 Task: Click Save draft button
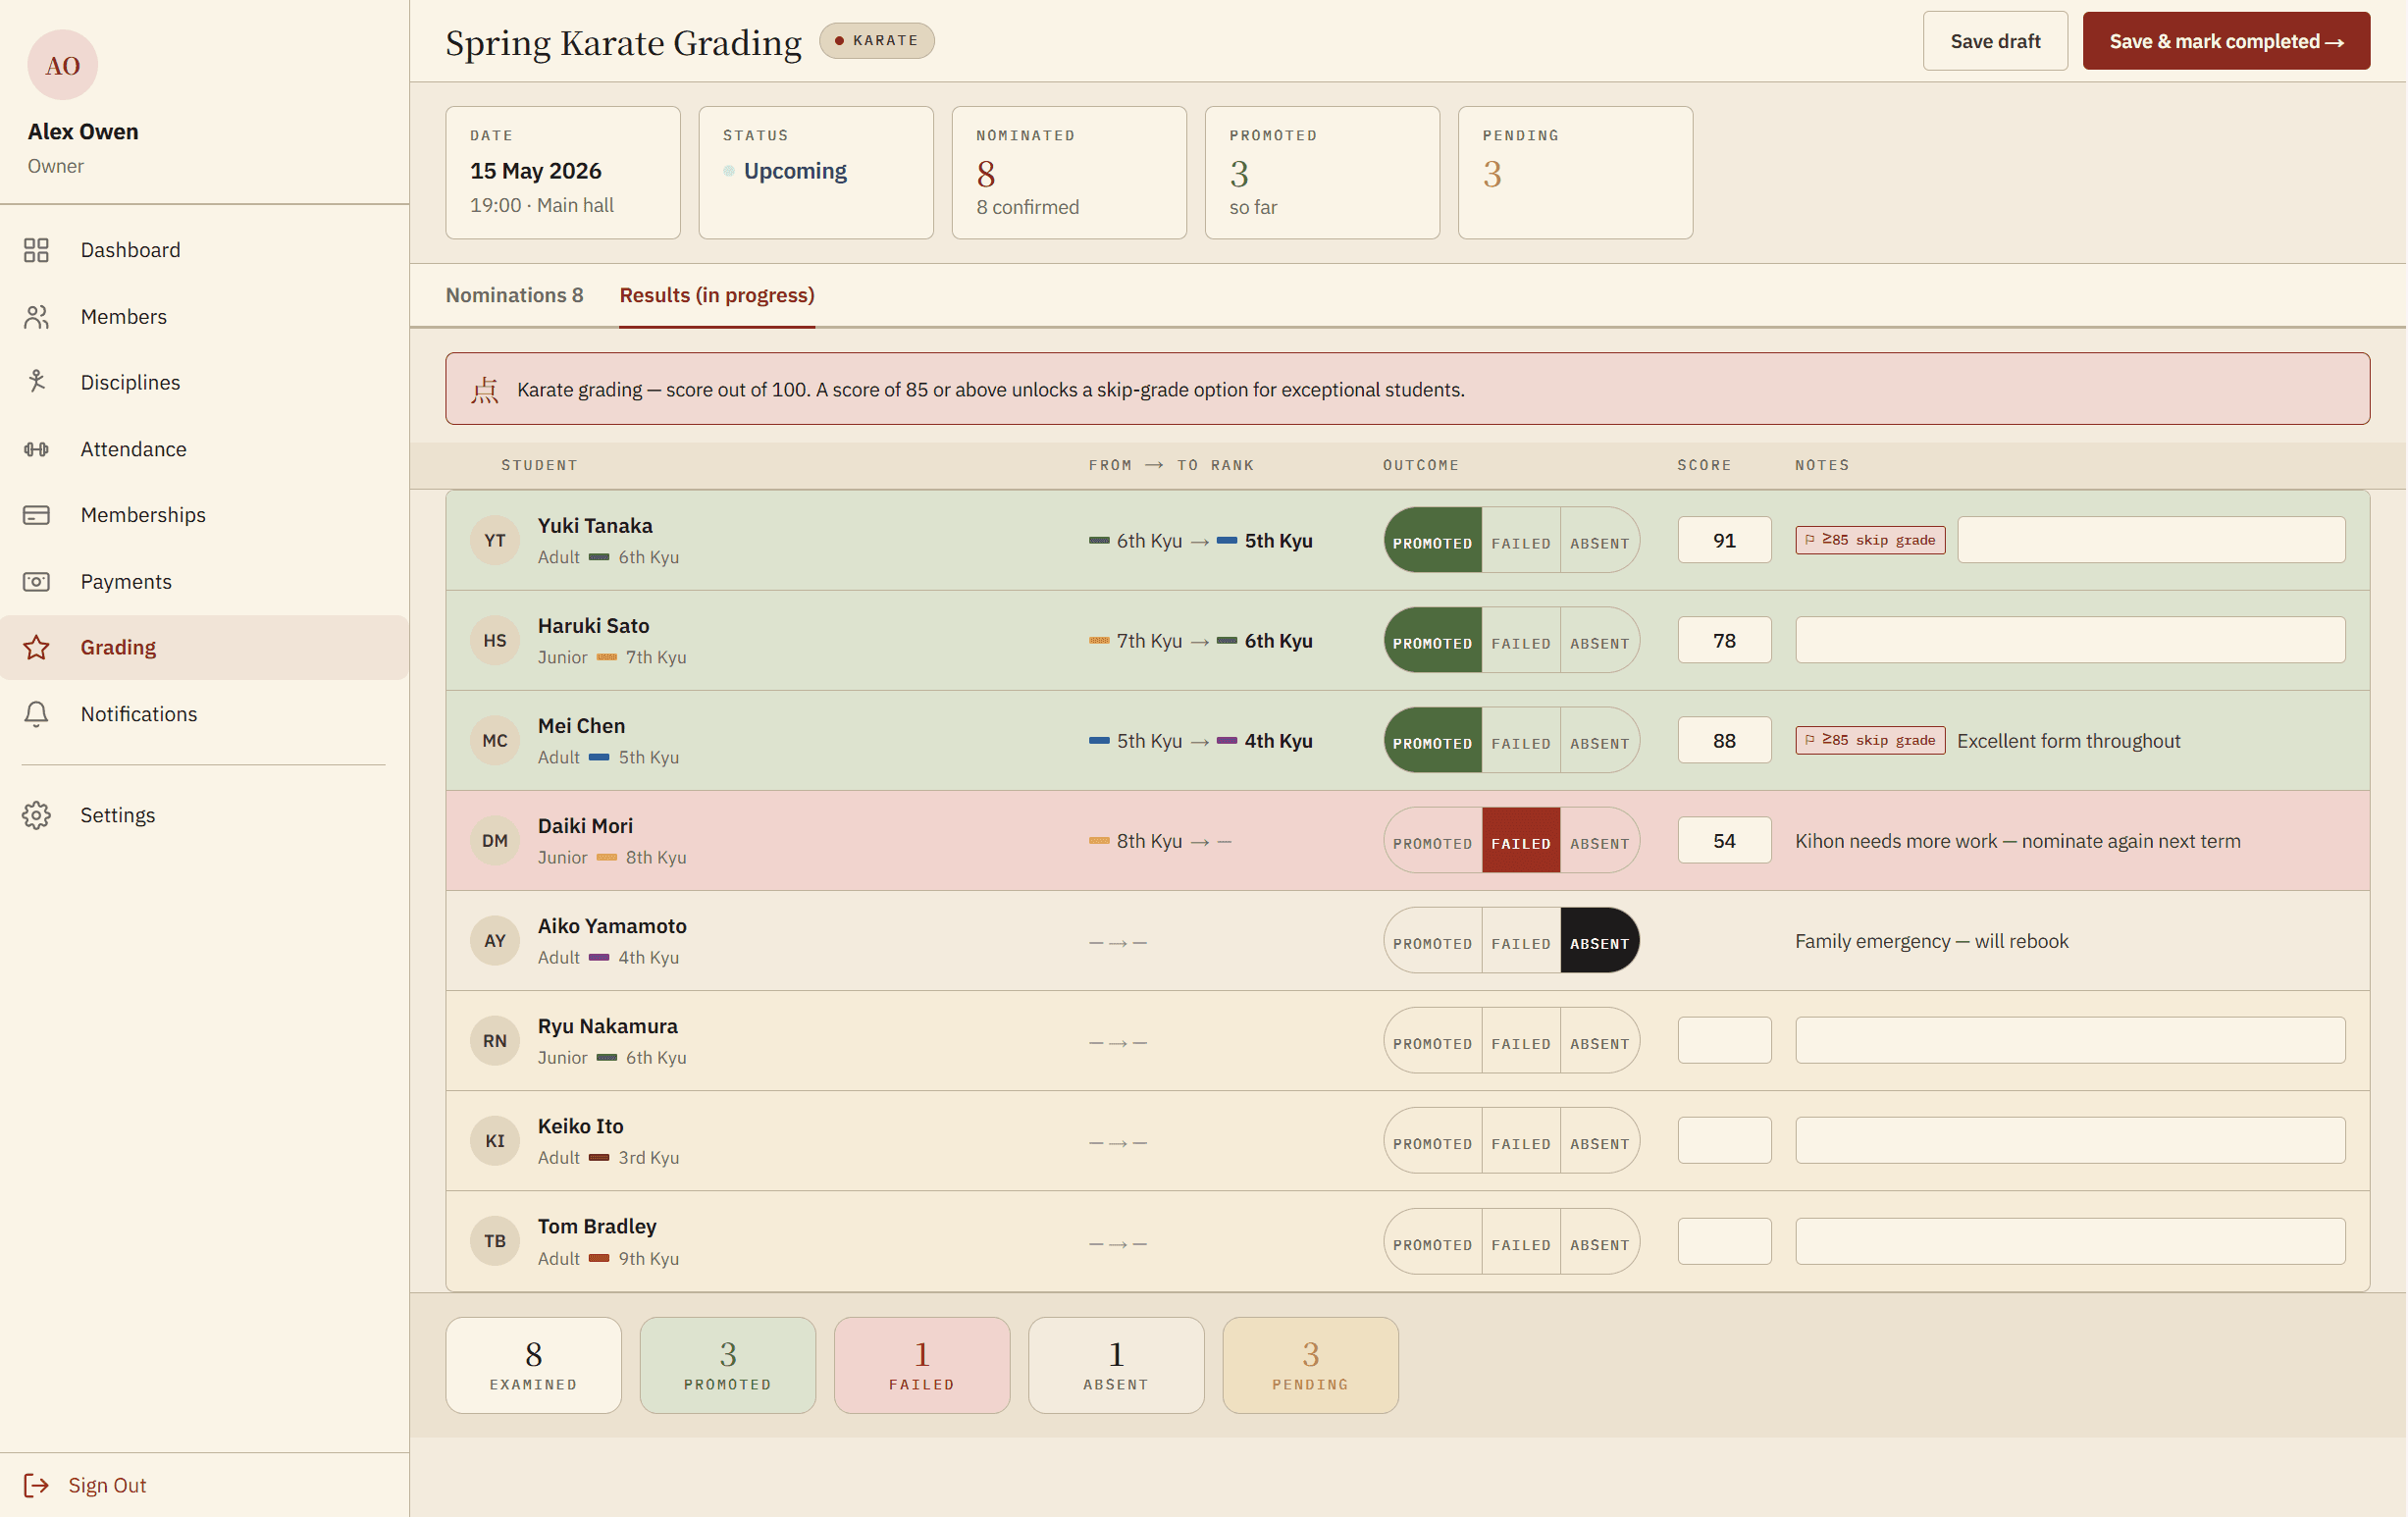tap(1995, 41)
